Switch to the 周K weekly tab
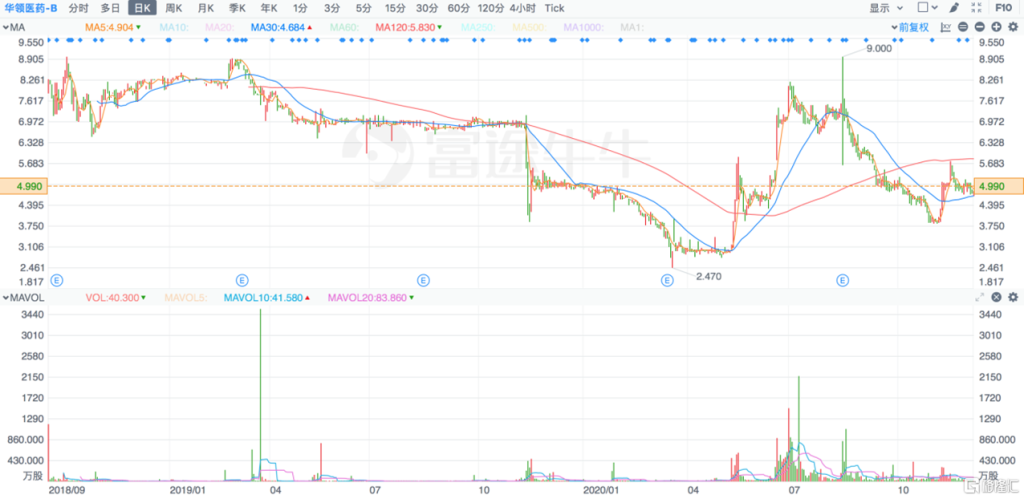The height and width of the screenshot is (499, 1024). [174, 8]
